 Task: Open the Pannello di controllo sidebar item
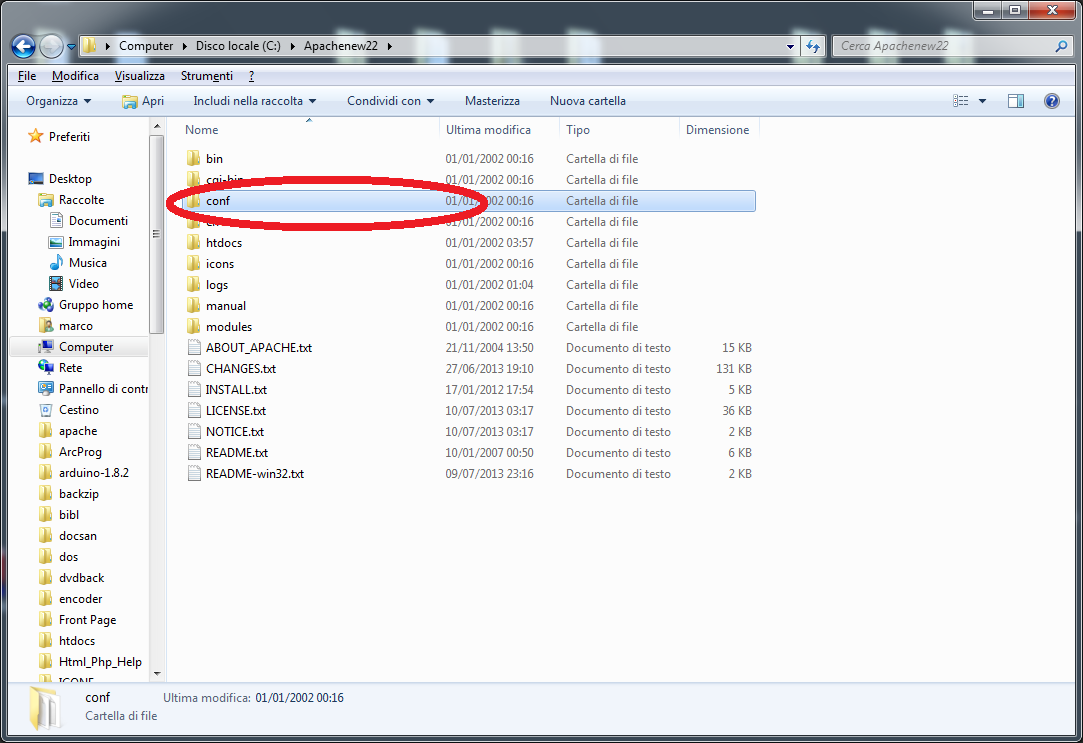tap(102, 389)
